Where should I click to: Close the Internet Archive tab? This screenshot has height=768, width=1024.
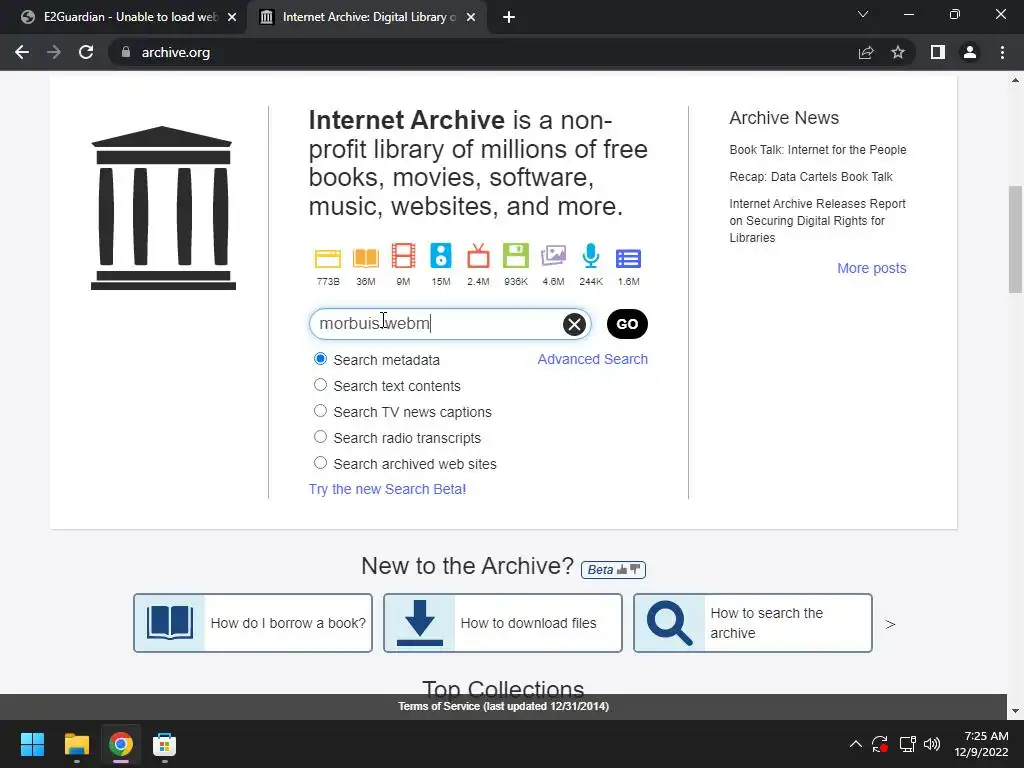(471, 17)
